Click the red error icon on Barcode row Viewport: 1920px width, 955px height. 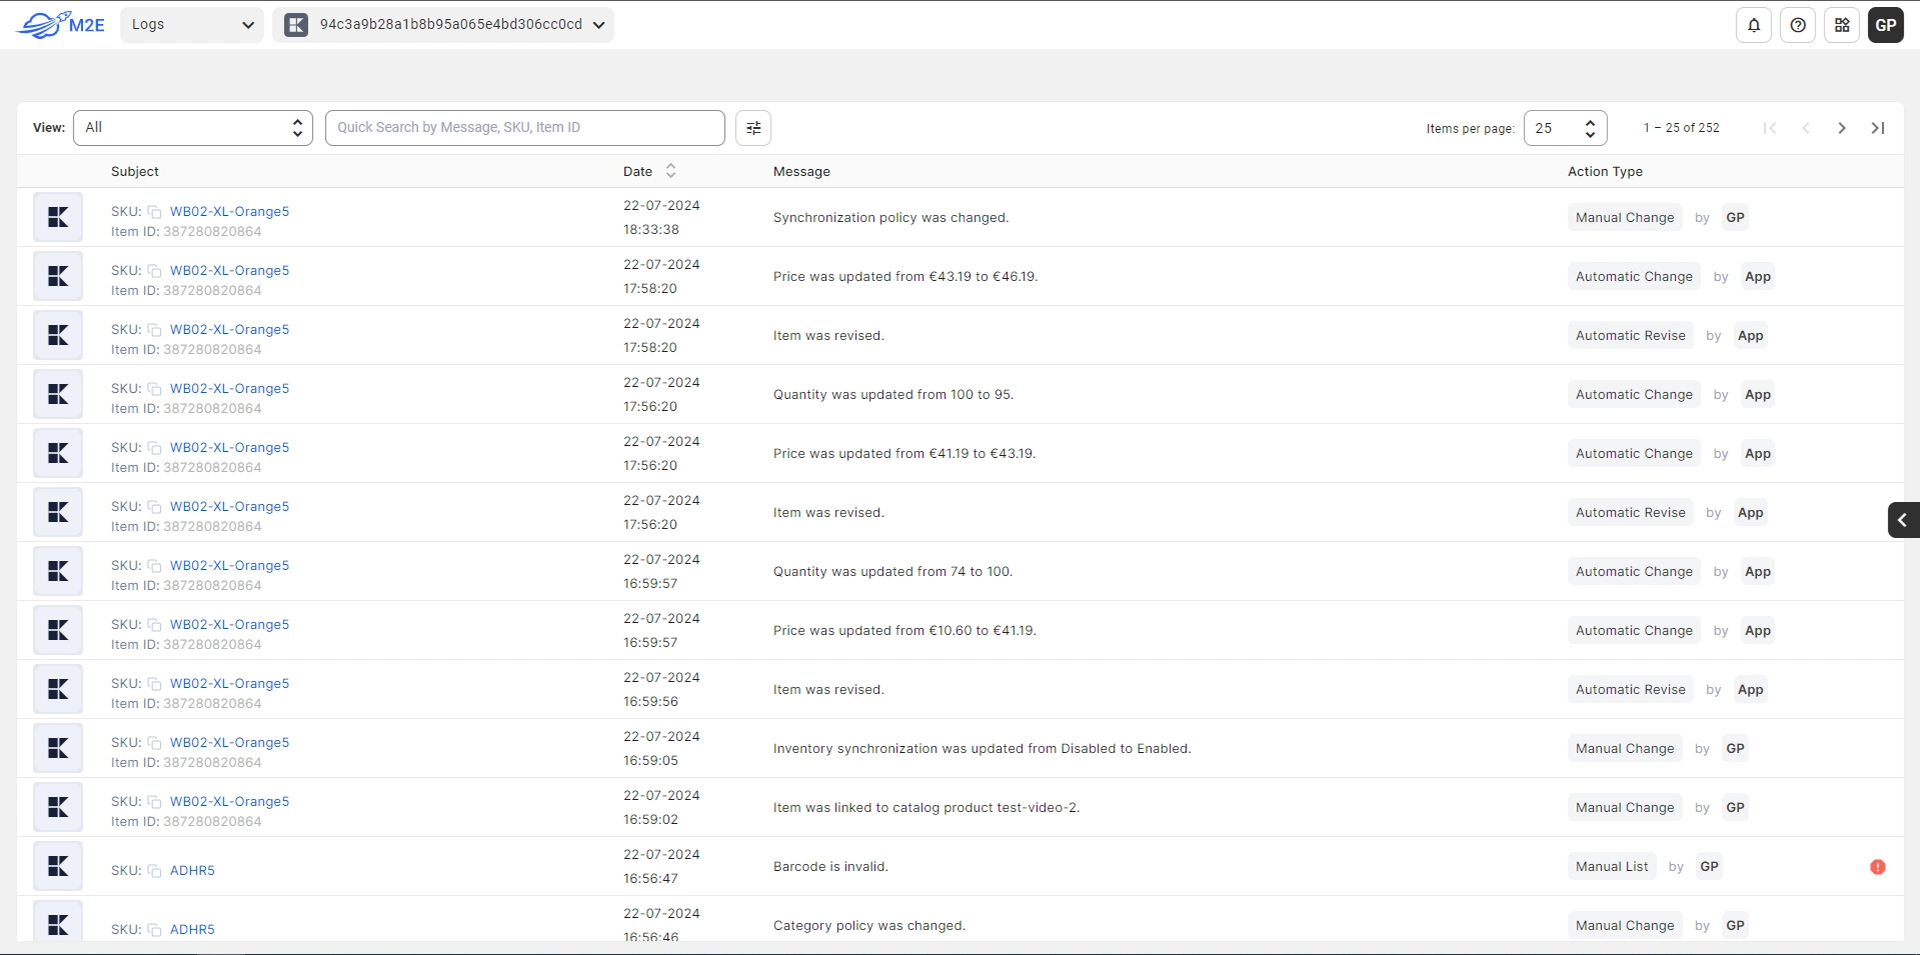tap(1877, 867)
